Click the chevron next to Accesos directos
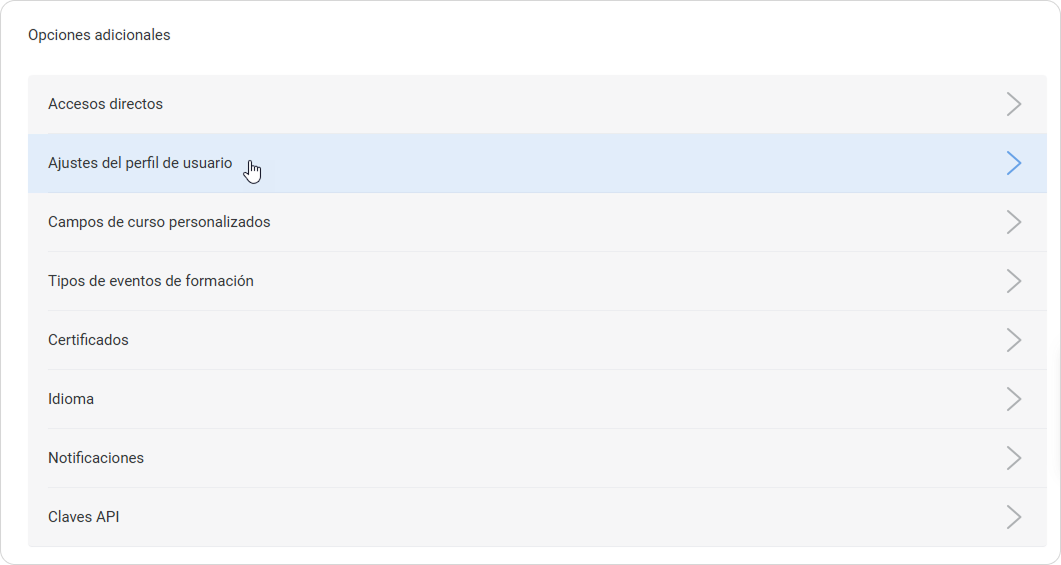Image resolution: width=1061 pixels, height=565 pixels. coord(1014,104)
